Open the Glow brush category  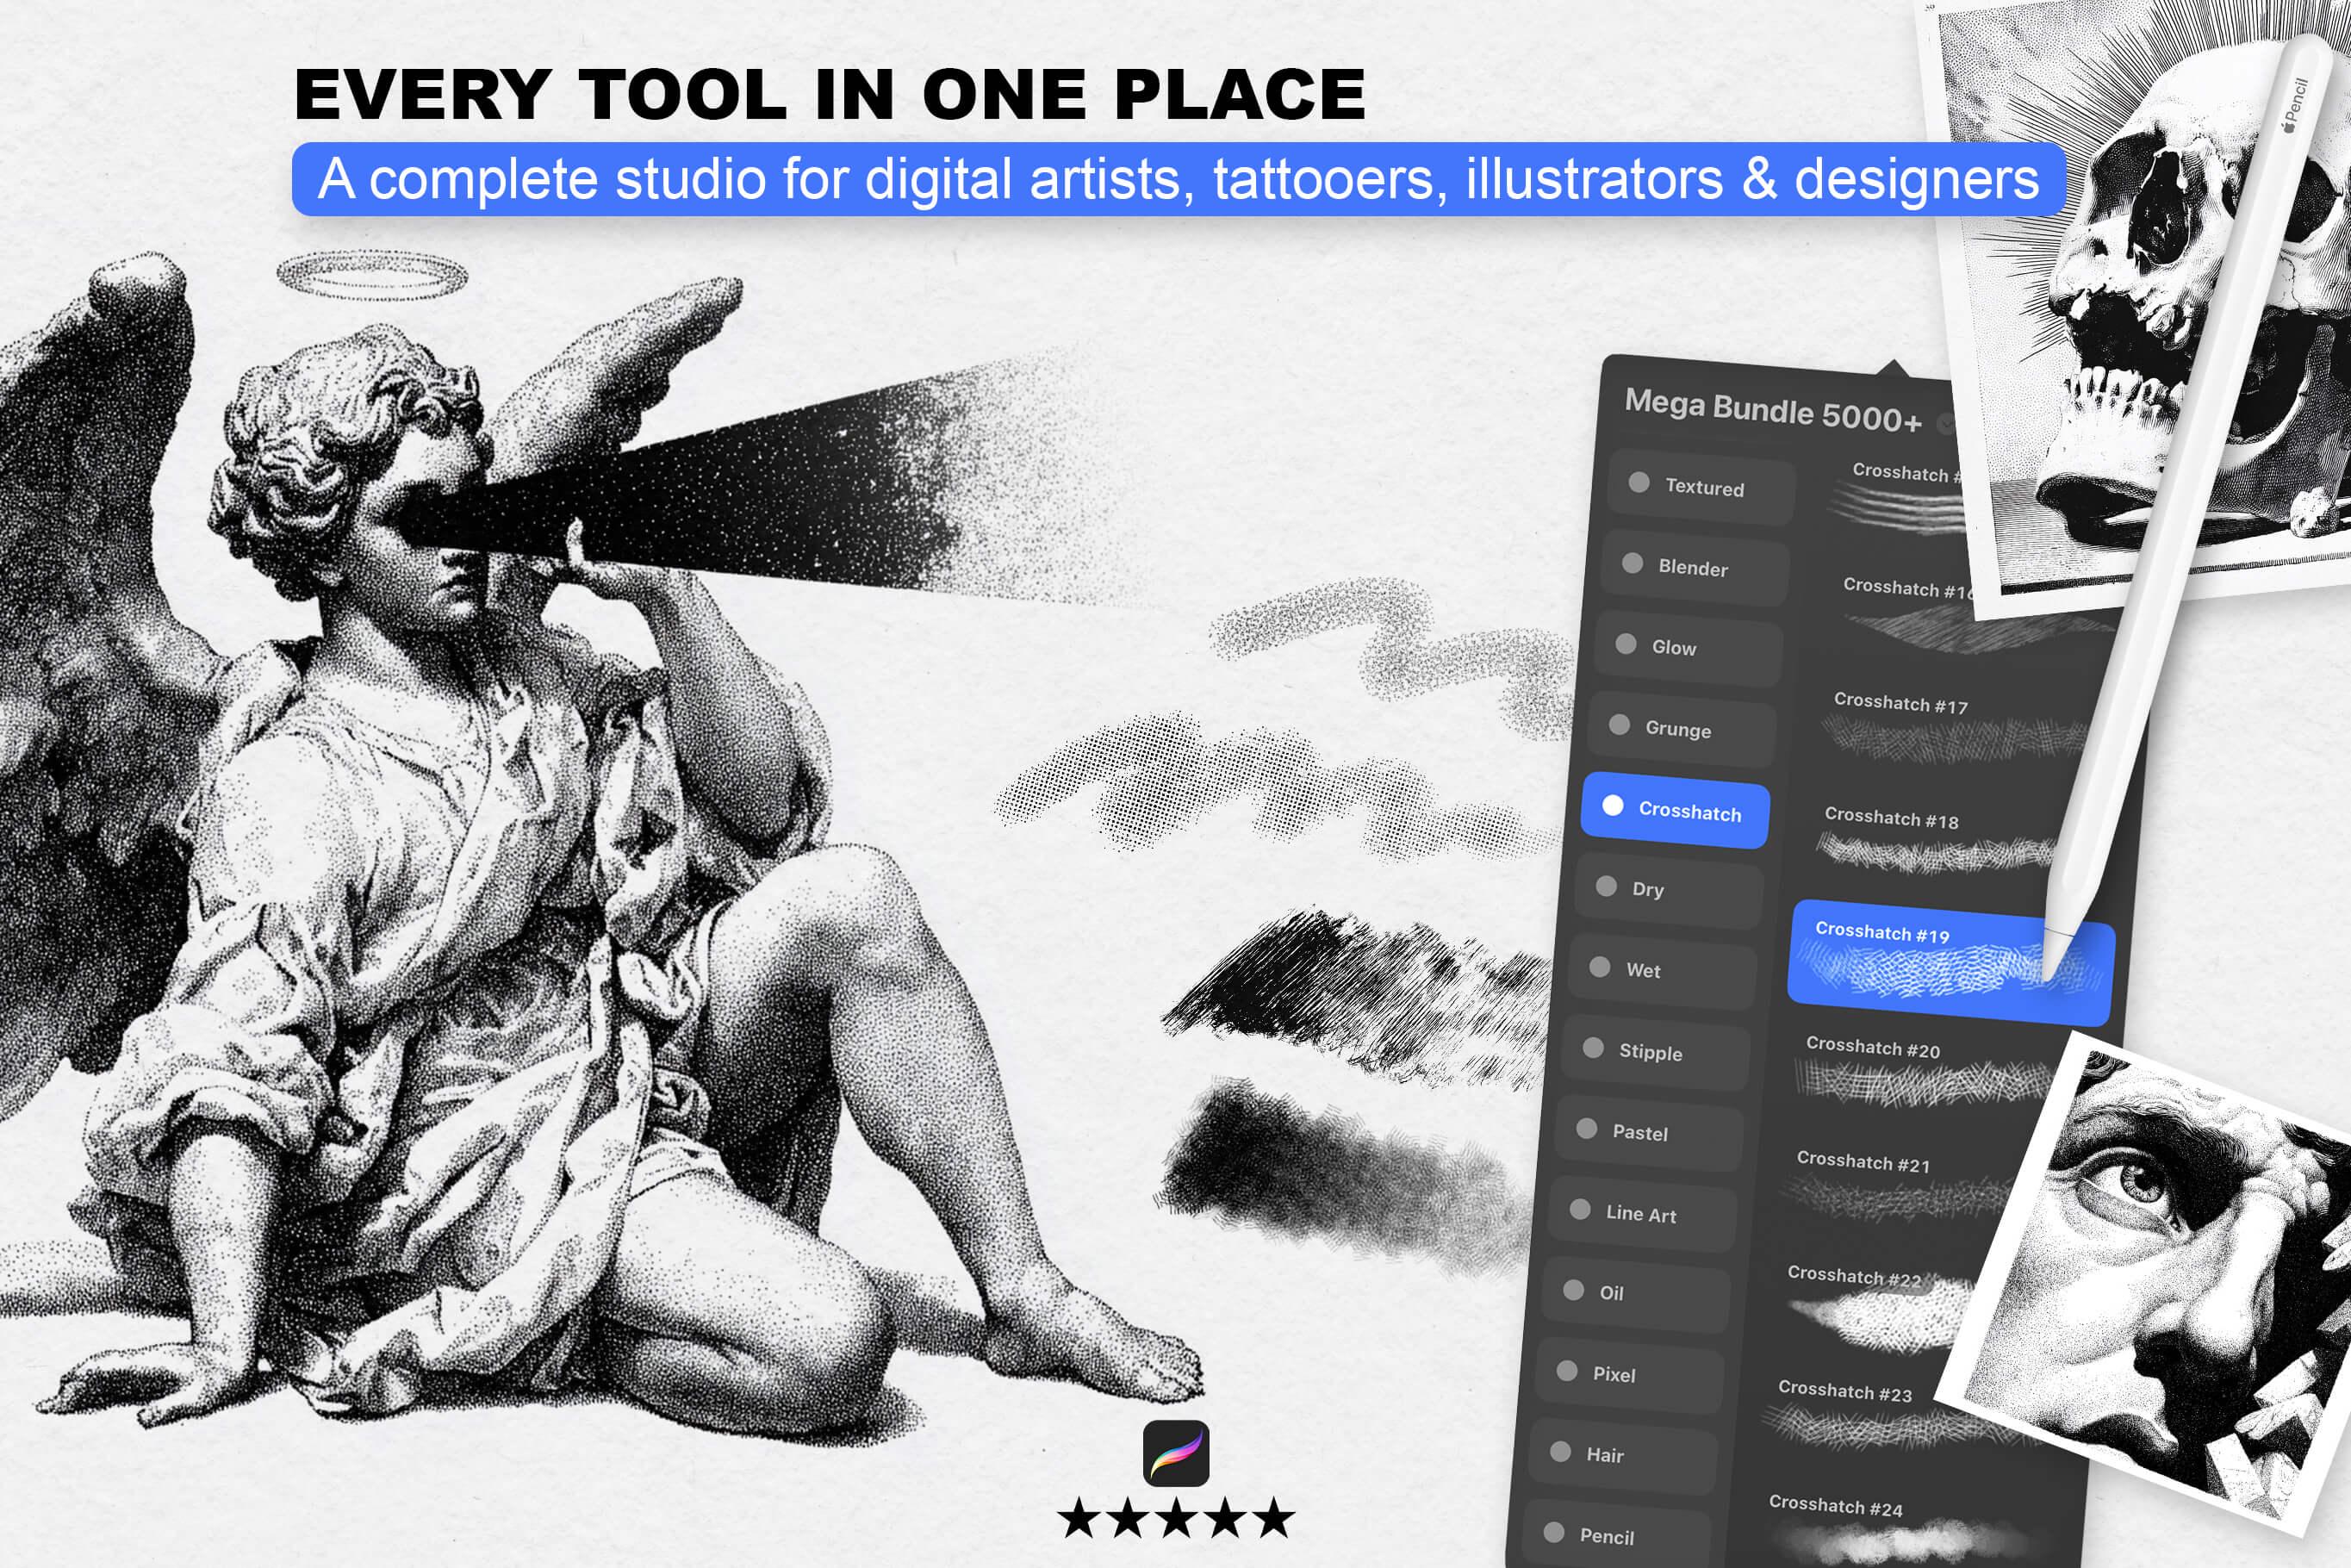coord(1689,647)
